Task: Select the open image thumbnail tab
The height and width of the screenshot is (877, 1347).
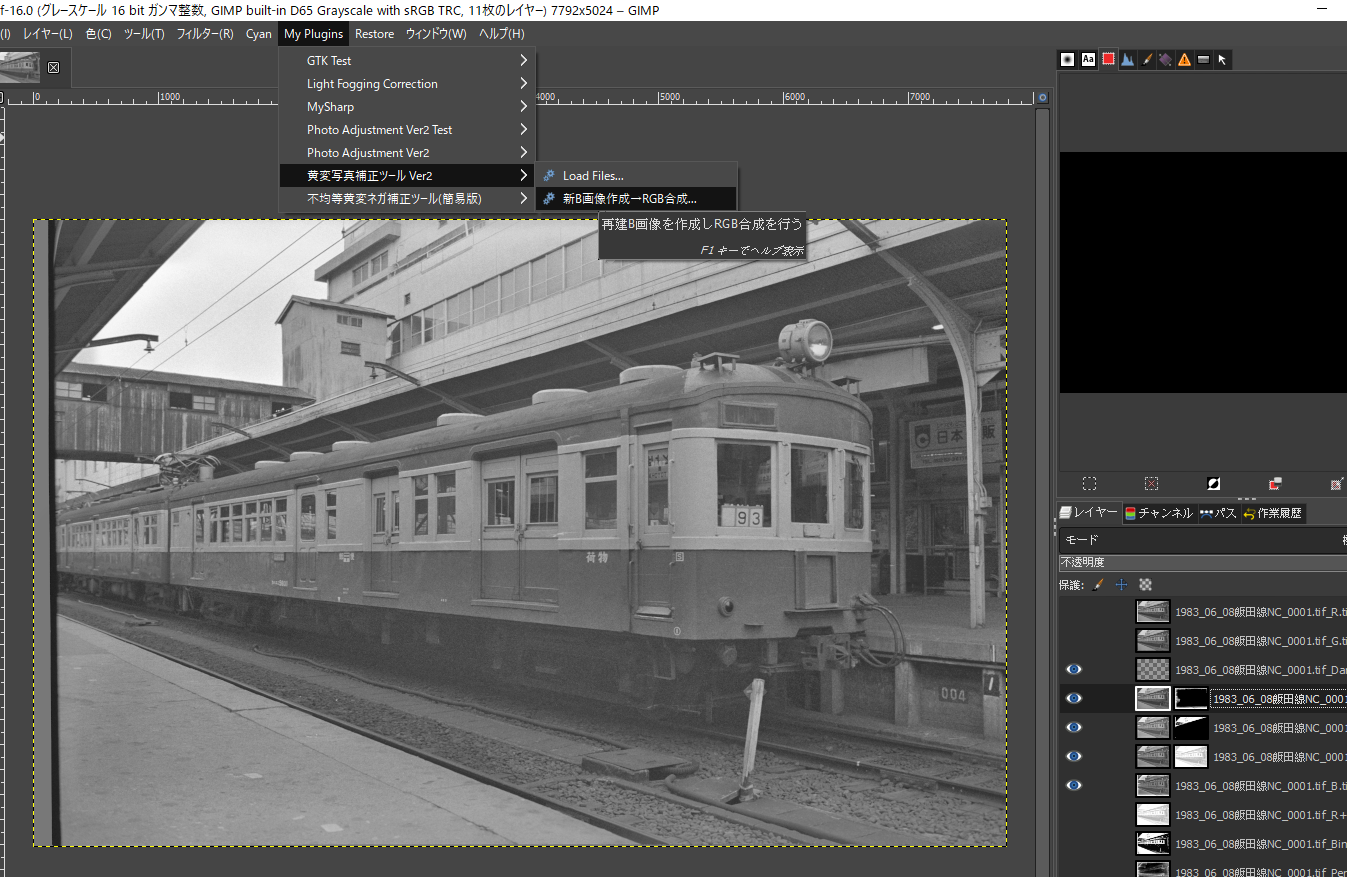Action: [21, 68]
